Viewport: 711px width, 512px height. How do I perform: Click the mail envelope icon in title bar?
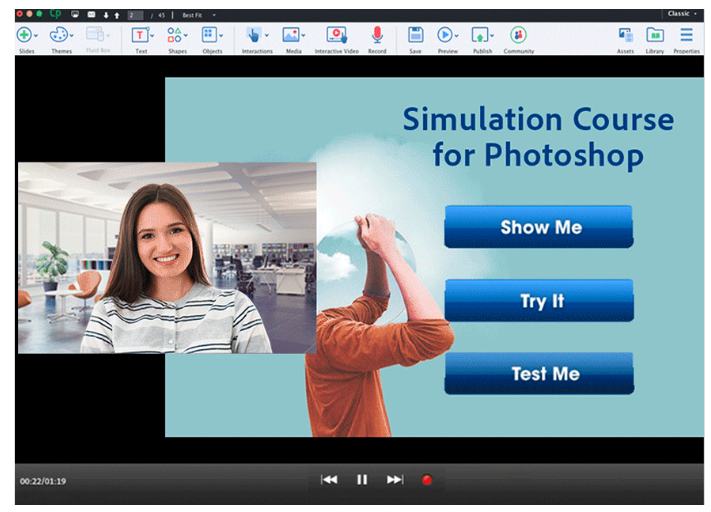pos(92,15)
